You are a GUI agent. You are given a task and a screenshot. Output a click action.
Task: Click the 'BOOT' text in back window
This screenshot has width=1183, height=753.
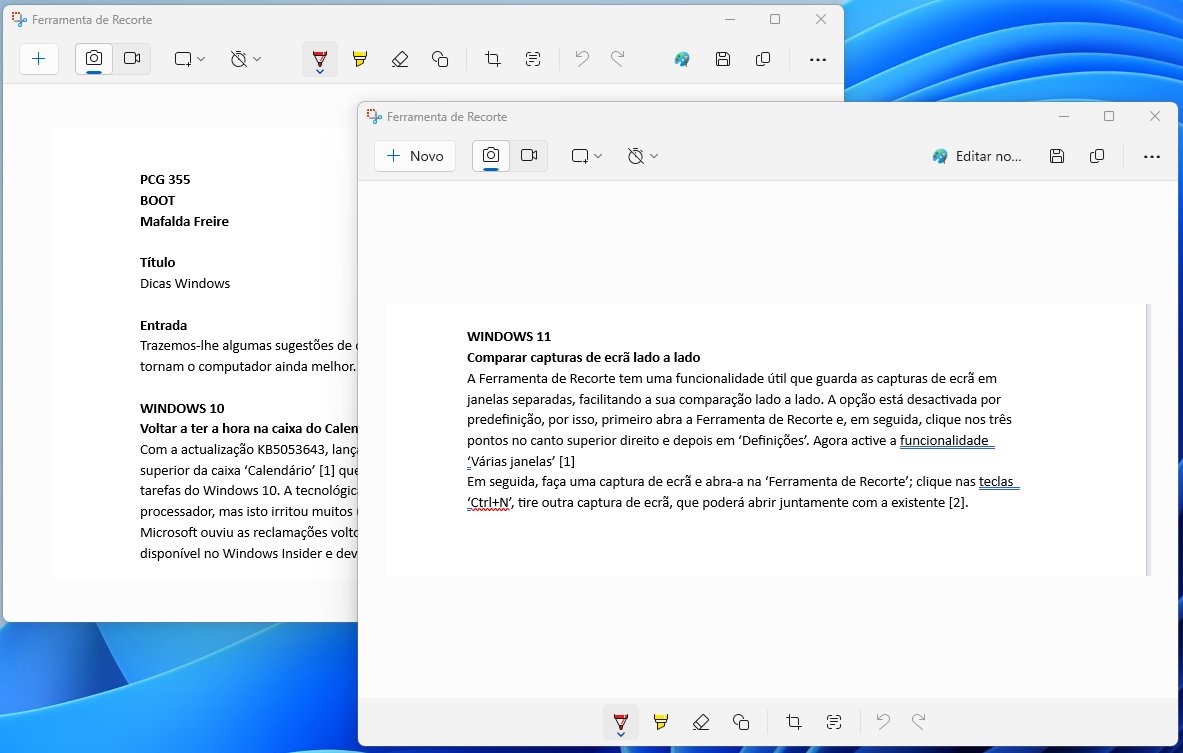click(x=158, y=201)
